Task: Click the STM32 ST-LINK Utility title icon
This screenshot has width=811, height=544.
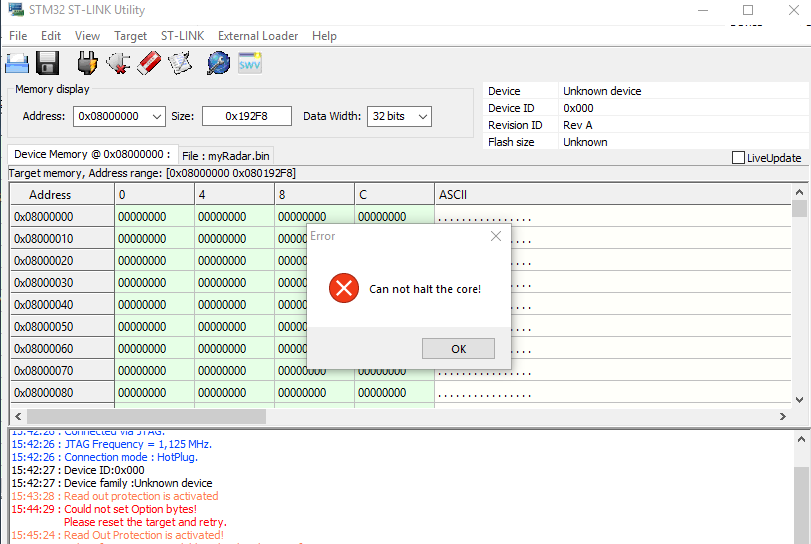Action: 16,9
